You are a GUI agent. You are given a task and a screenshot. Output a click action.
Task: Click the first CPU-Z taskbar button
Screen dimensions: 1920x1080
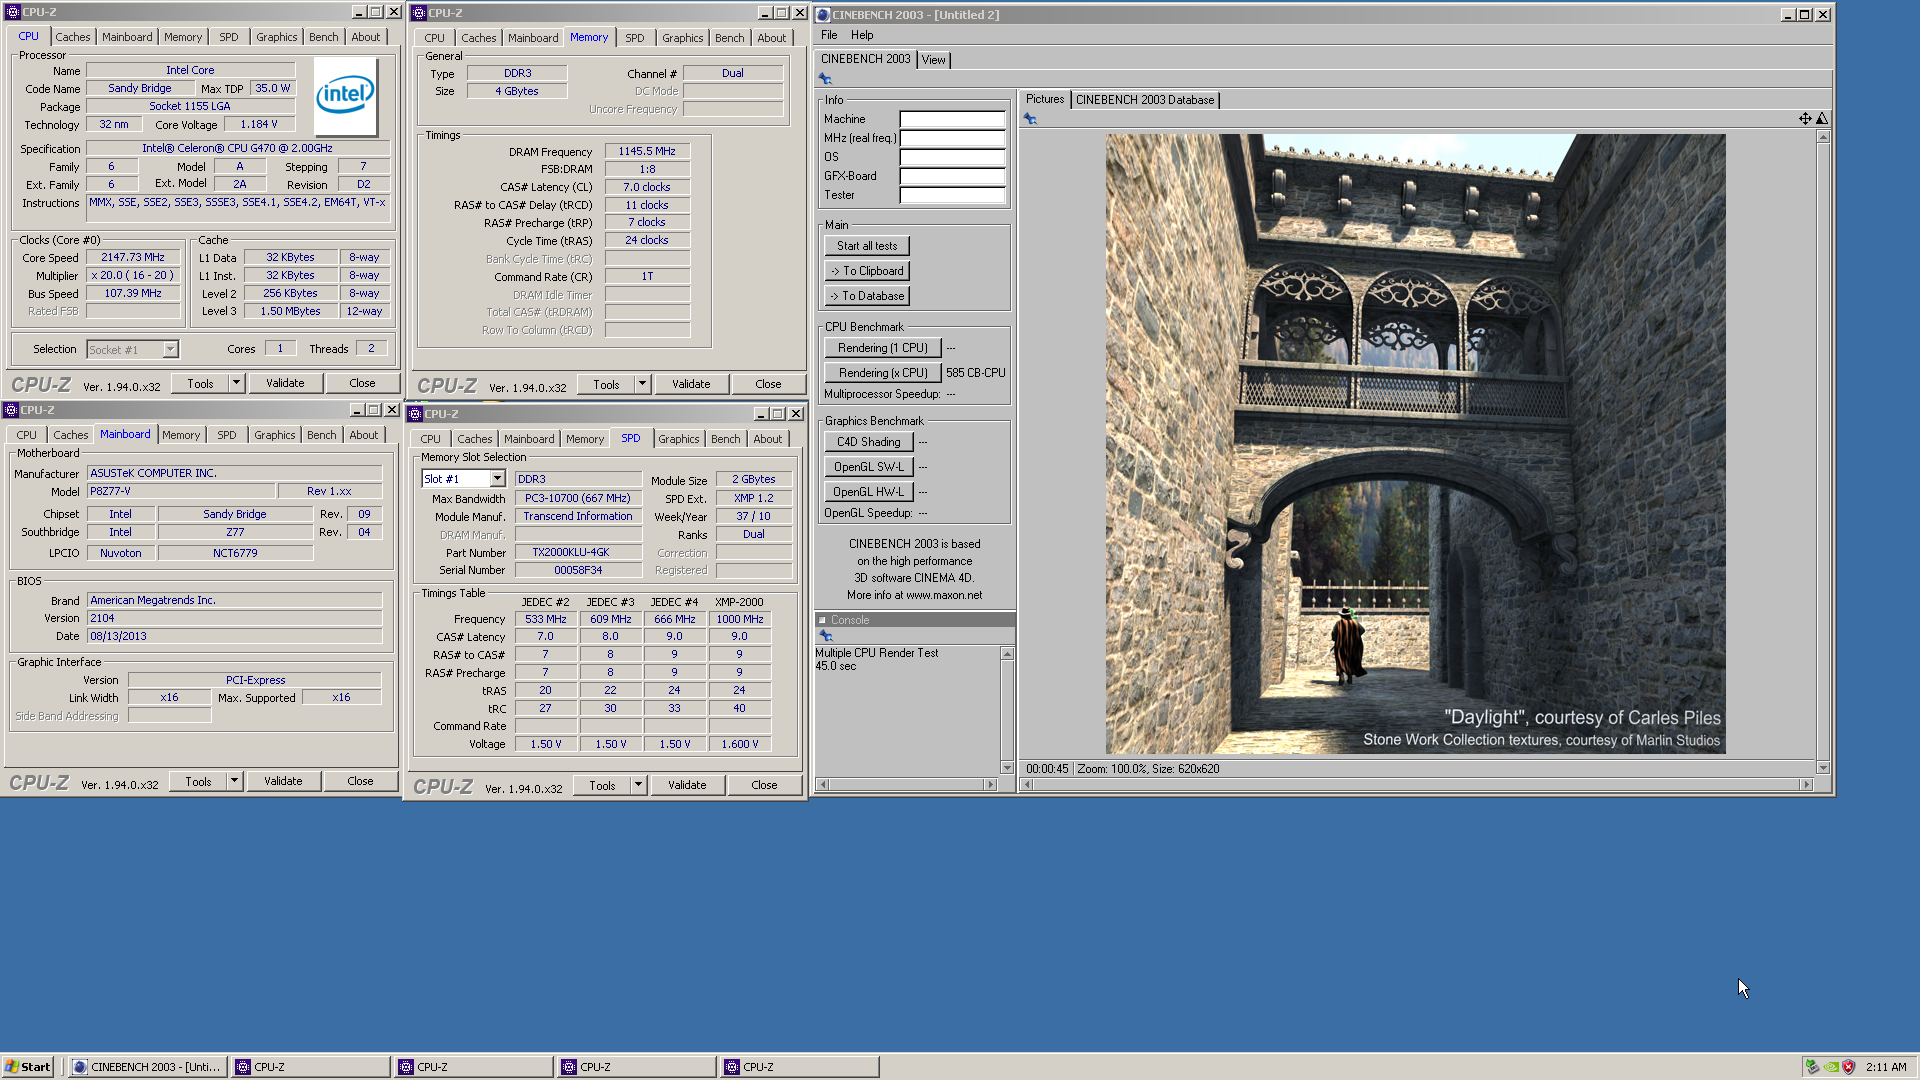pyautogui.click(x=310, y=1067)
